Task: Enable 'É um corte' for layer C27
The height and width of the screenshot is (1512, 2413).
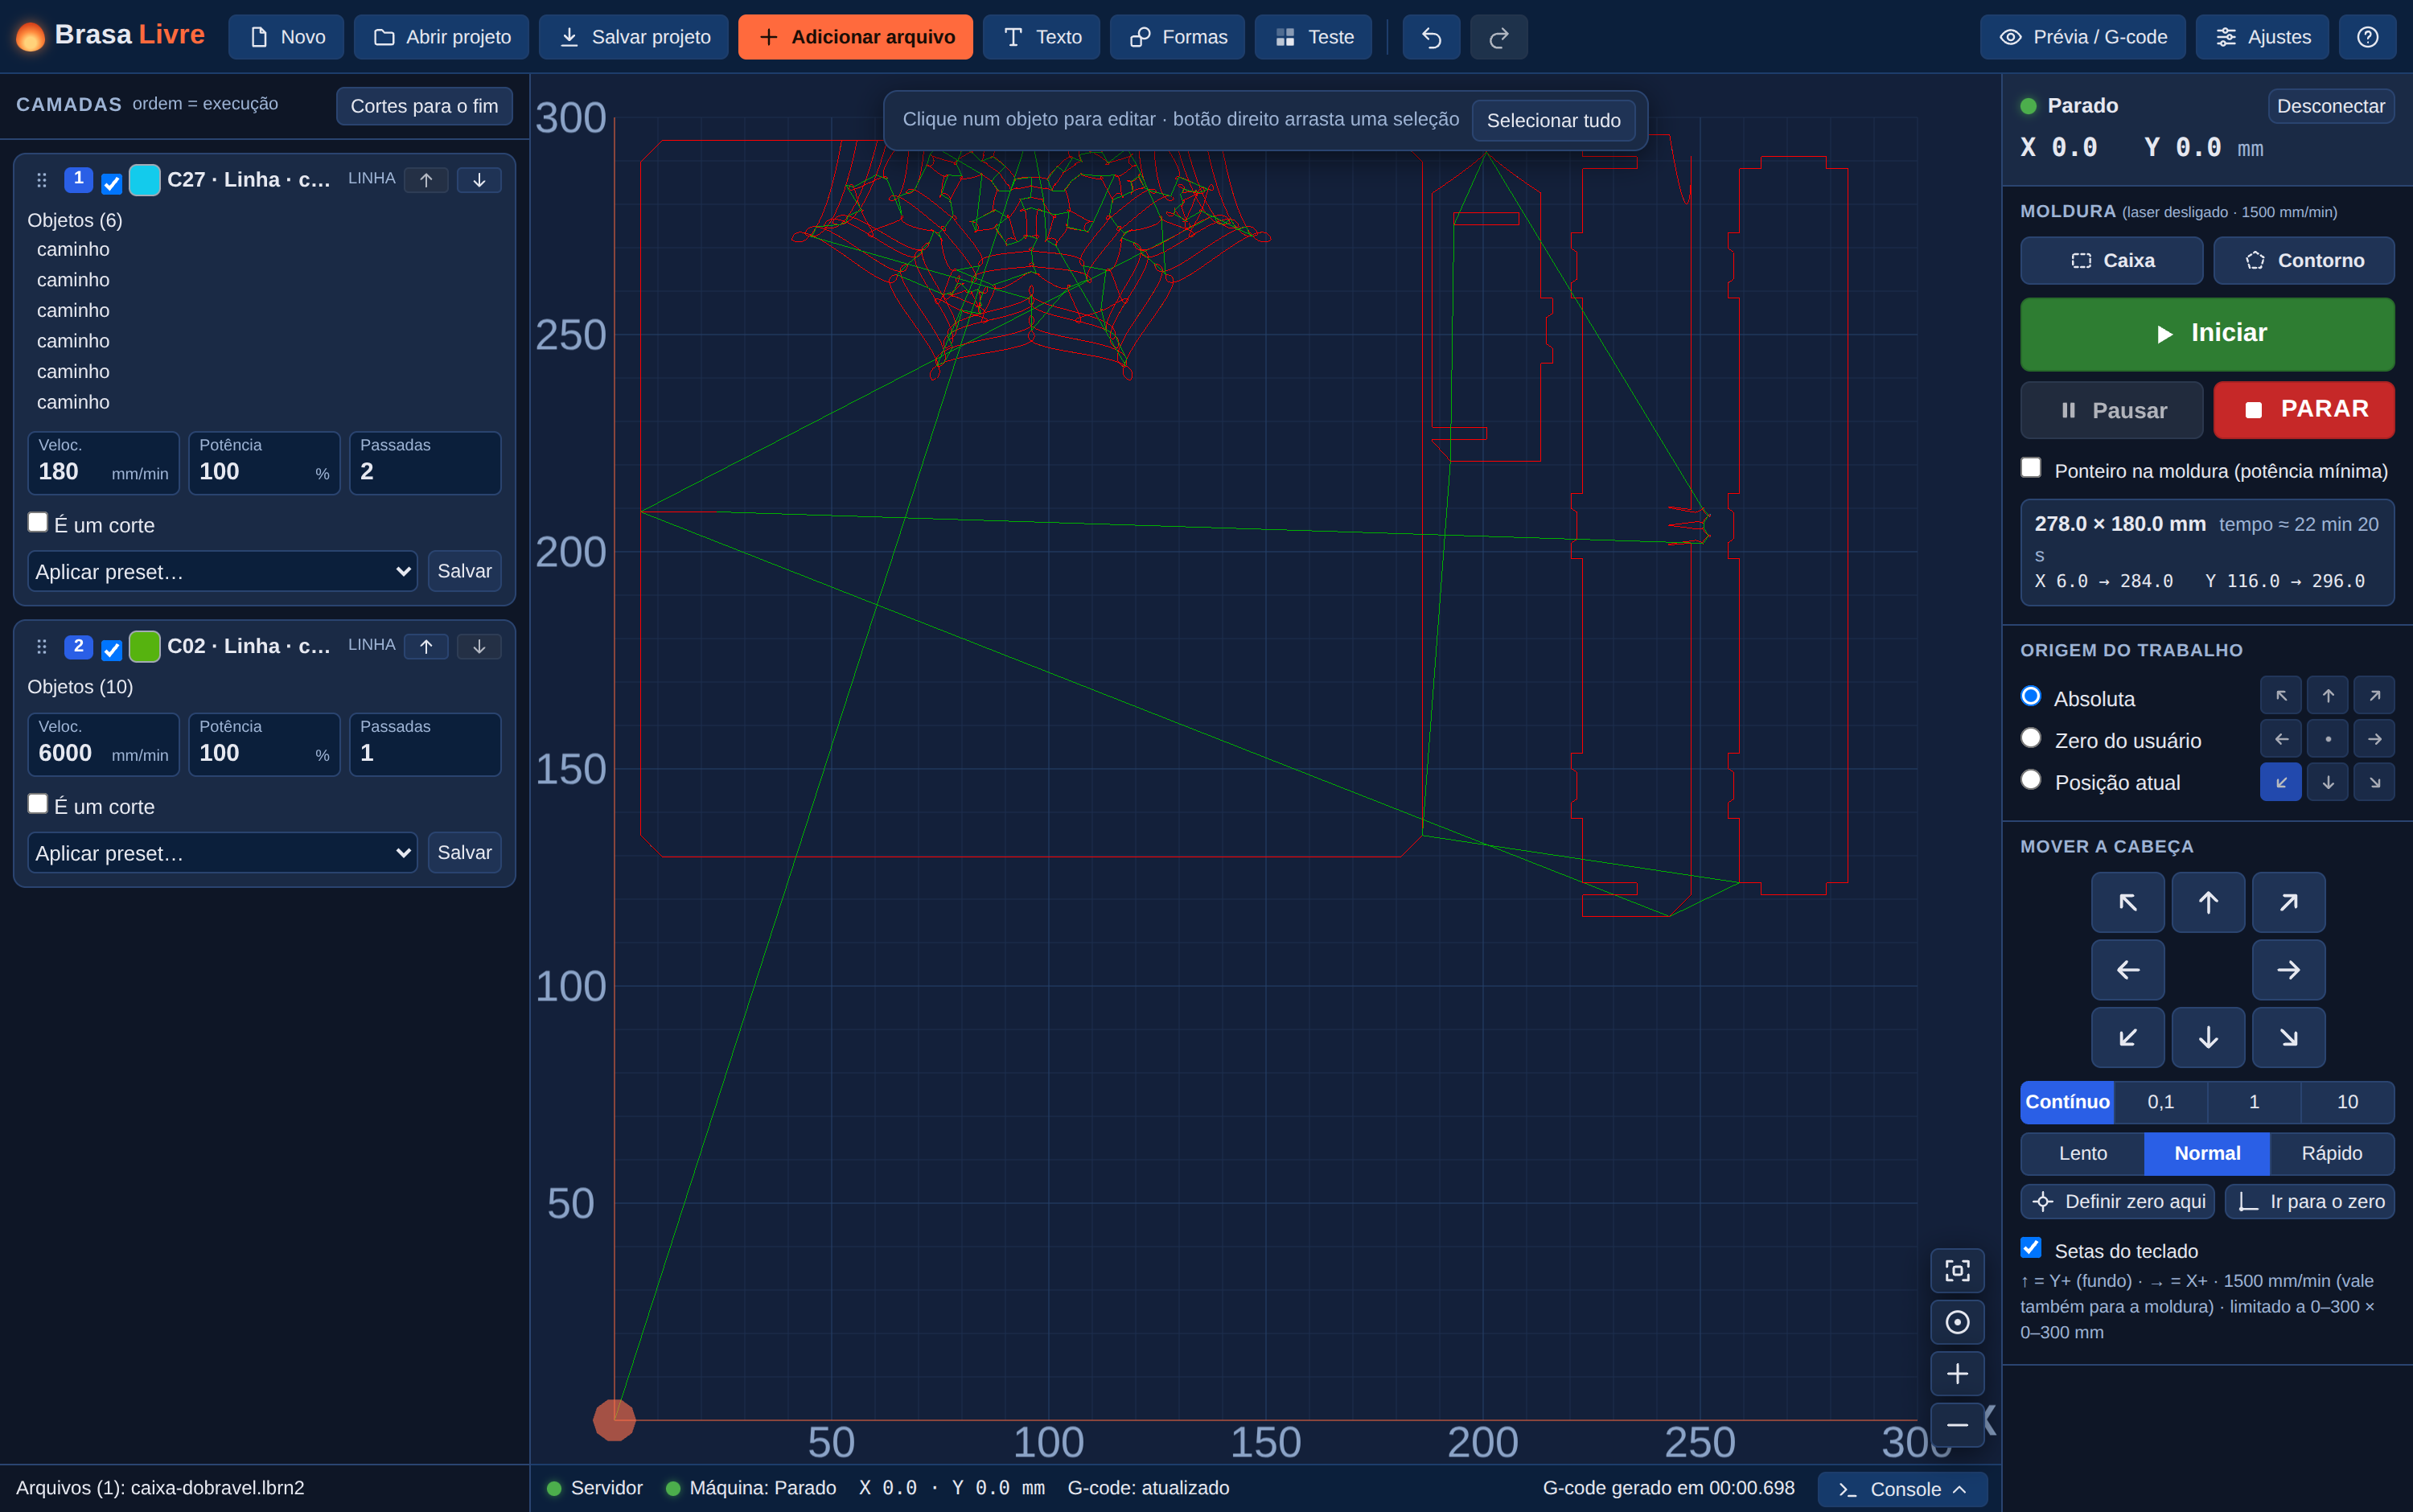Action: pos(38,522)
